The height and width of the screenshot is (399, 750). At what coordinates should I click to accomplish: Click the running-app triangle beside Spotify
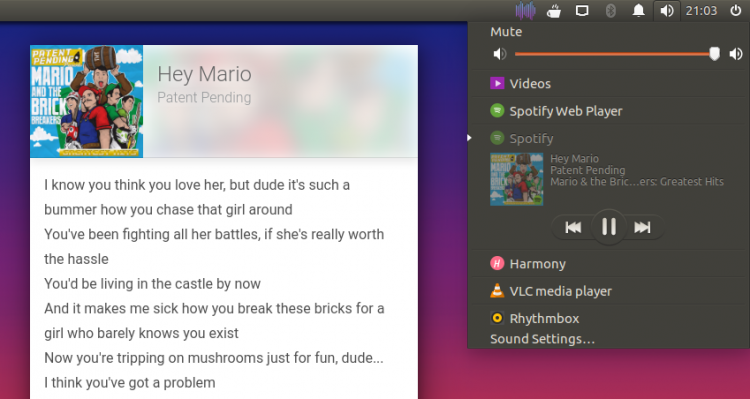(470, 138)
